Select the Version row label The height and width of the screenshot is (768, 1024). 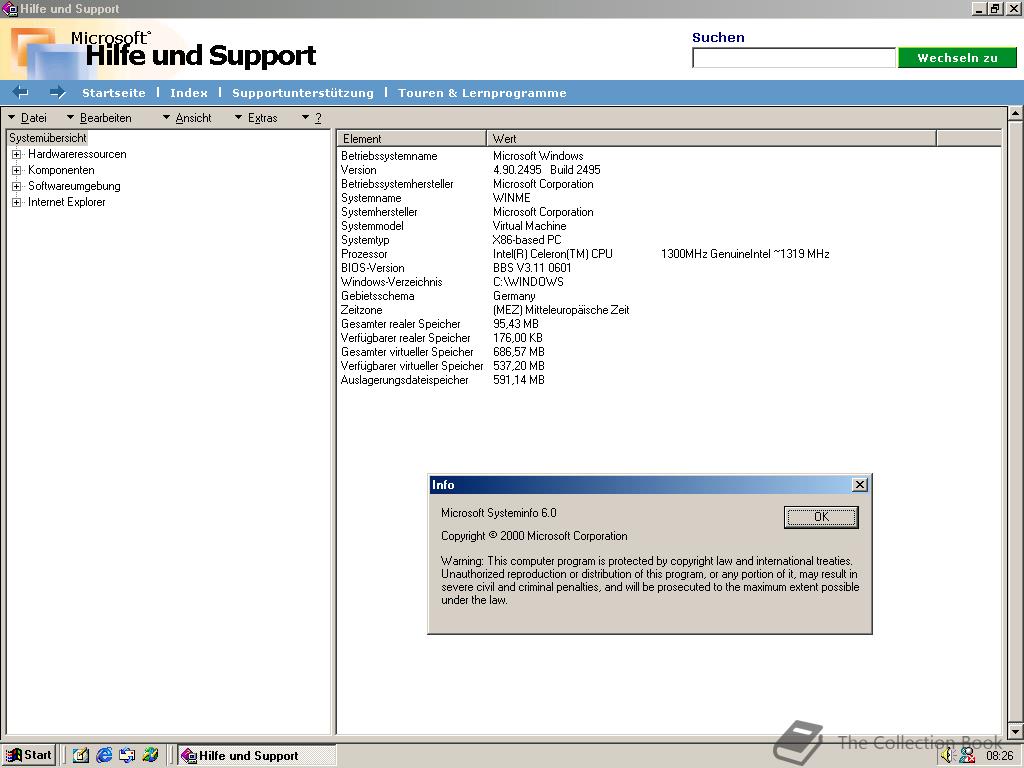(359, 170)
